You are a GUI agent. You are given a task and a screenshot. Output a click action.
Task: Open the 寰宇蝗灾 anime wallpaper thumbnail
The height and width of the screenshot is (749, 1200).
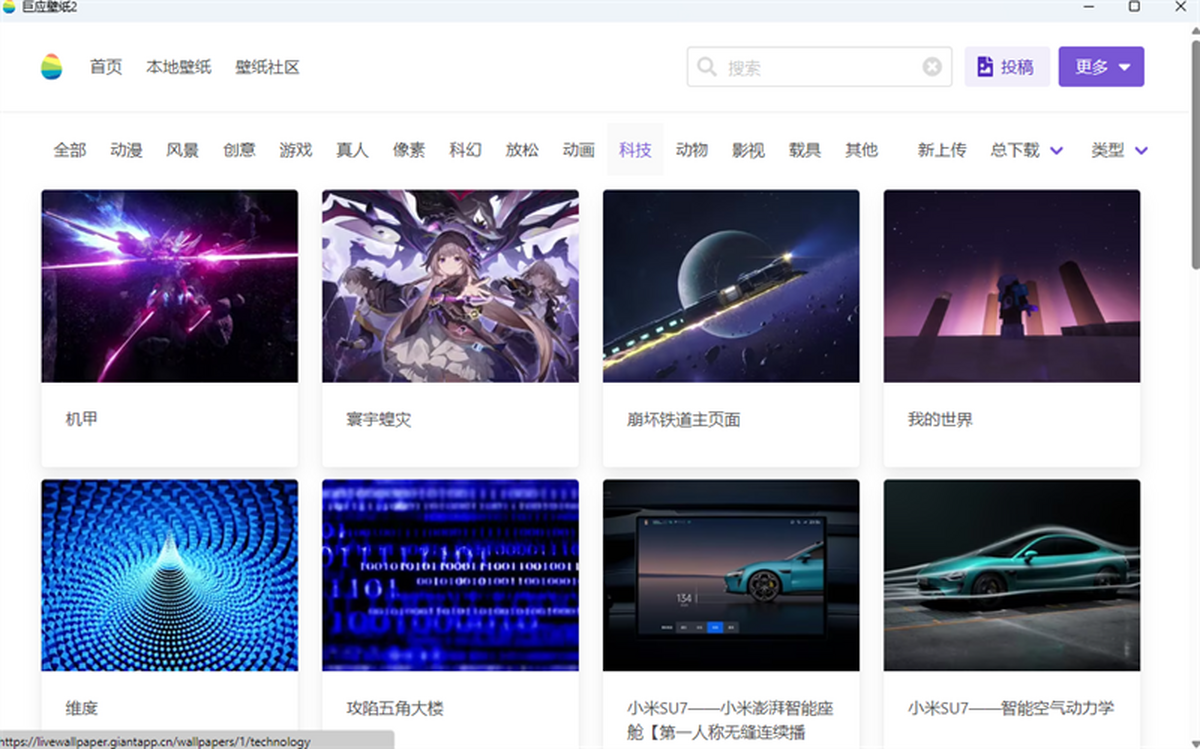450,286
